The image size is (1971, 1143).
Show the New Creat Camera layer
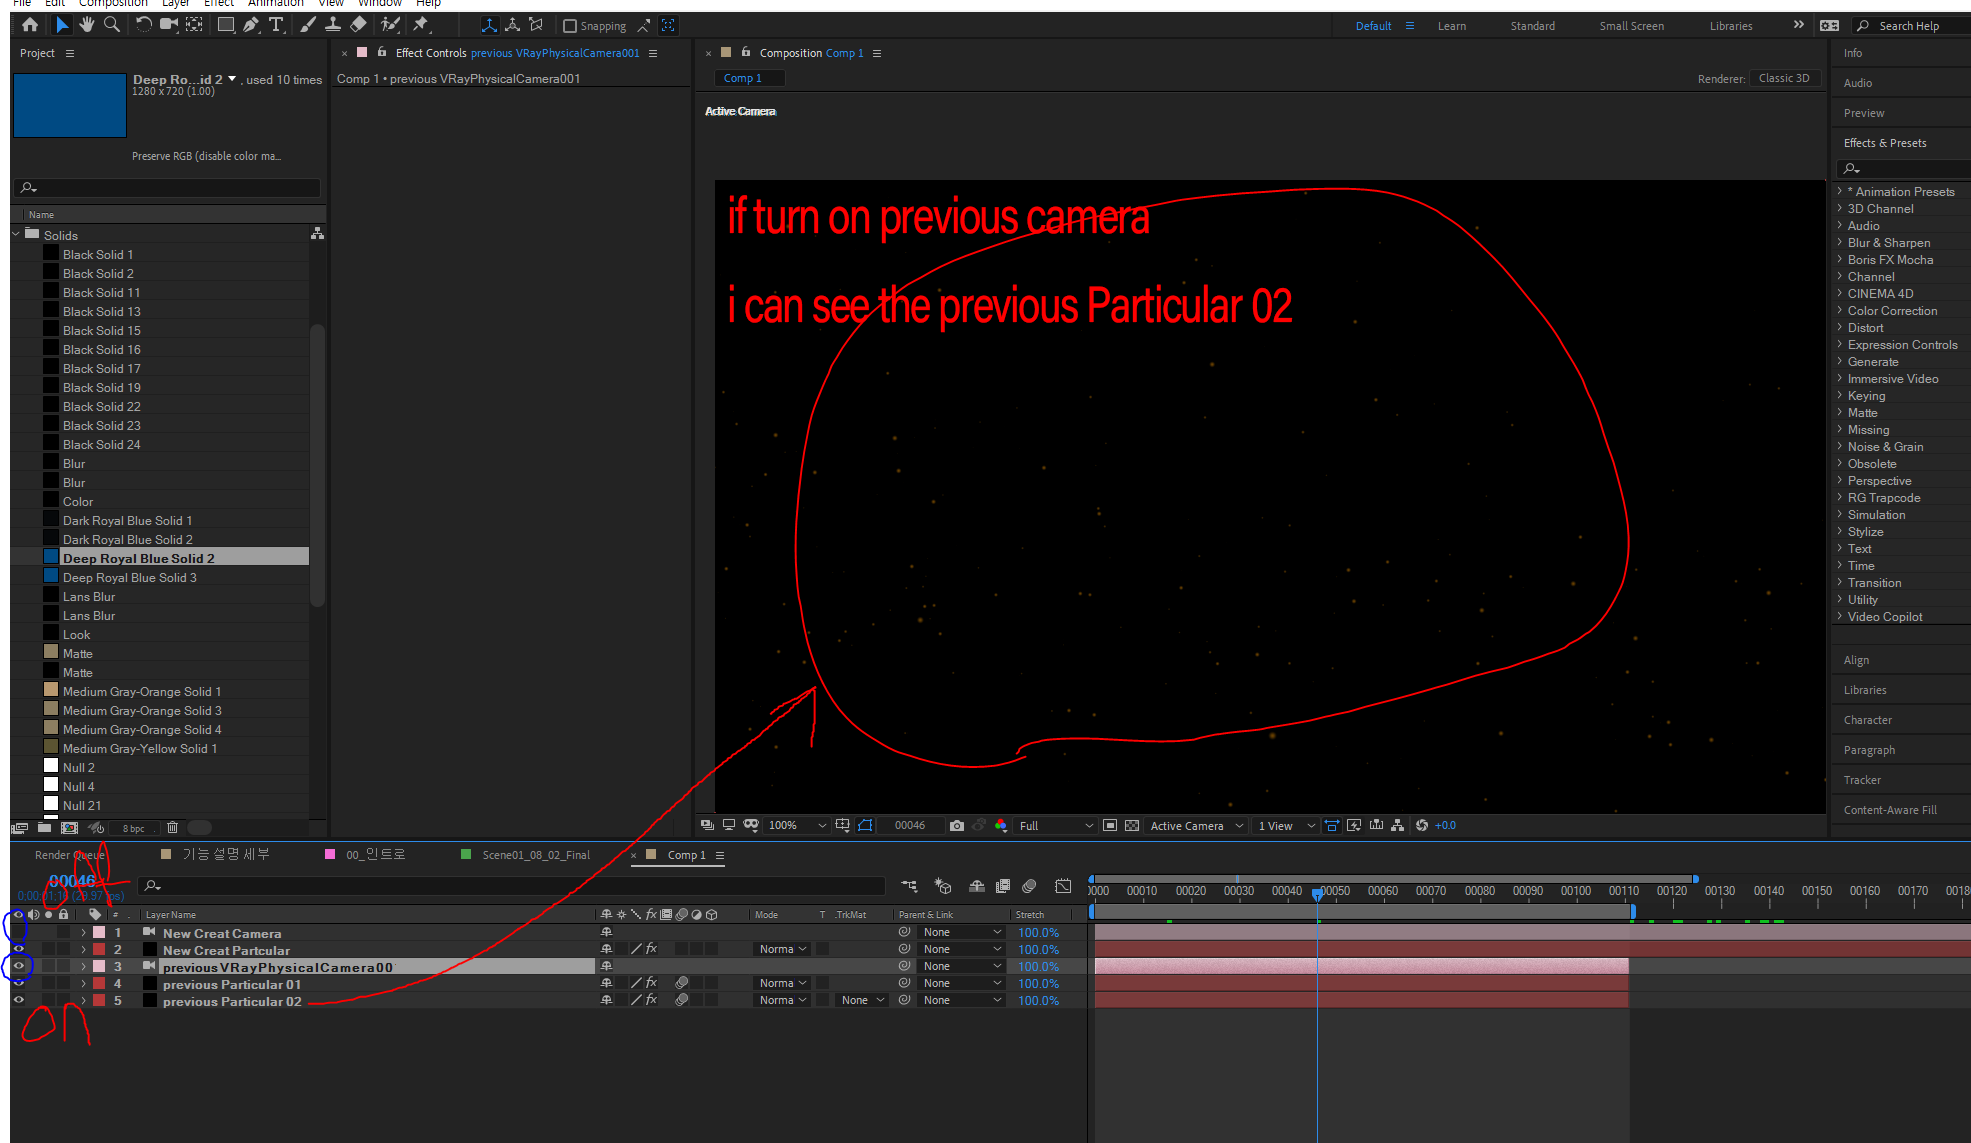(x=18, y=932)
